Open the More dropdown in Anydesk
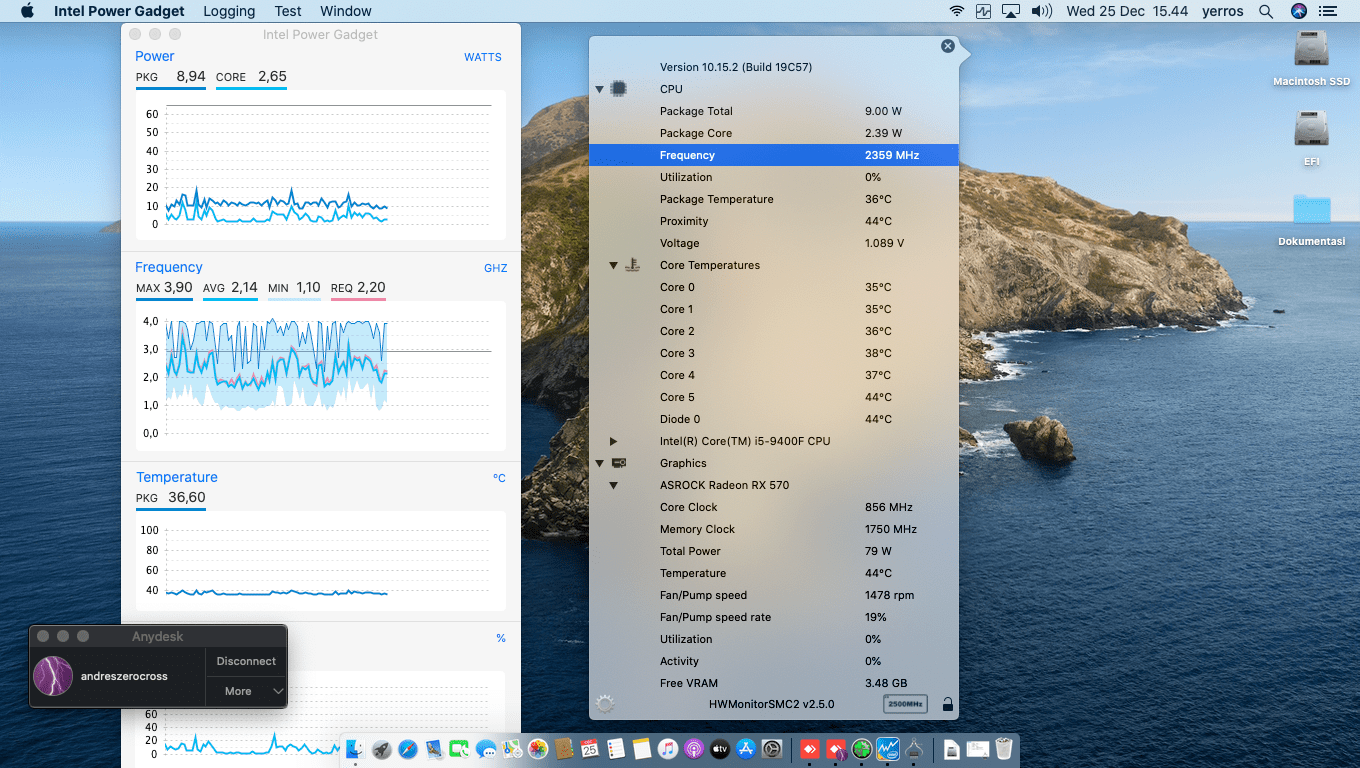The width and height of the screenshot is (1360, 768). point(246,691)
